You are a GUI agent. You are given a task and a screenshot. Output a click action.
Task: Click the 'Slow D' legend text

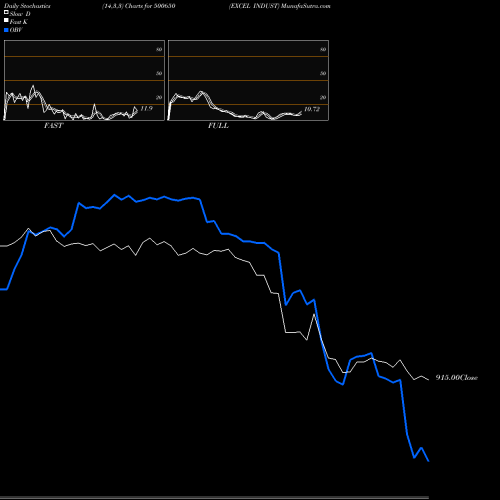(20, 14)
